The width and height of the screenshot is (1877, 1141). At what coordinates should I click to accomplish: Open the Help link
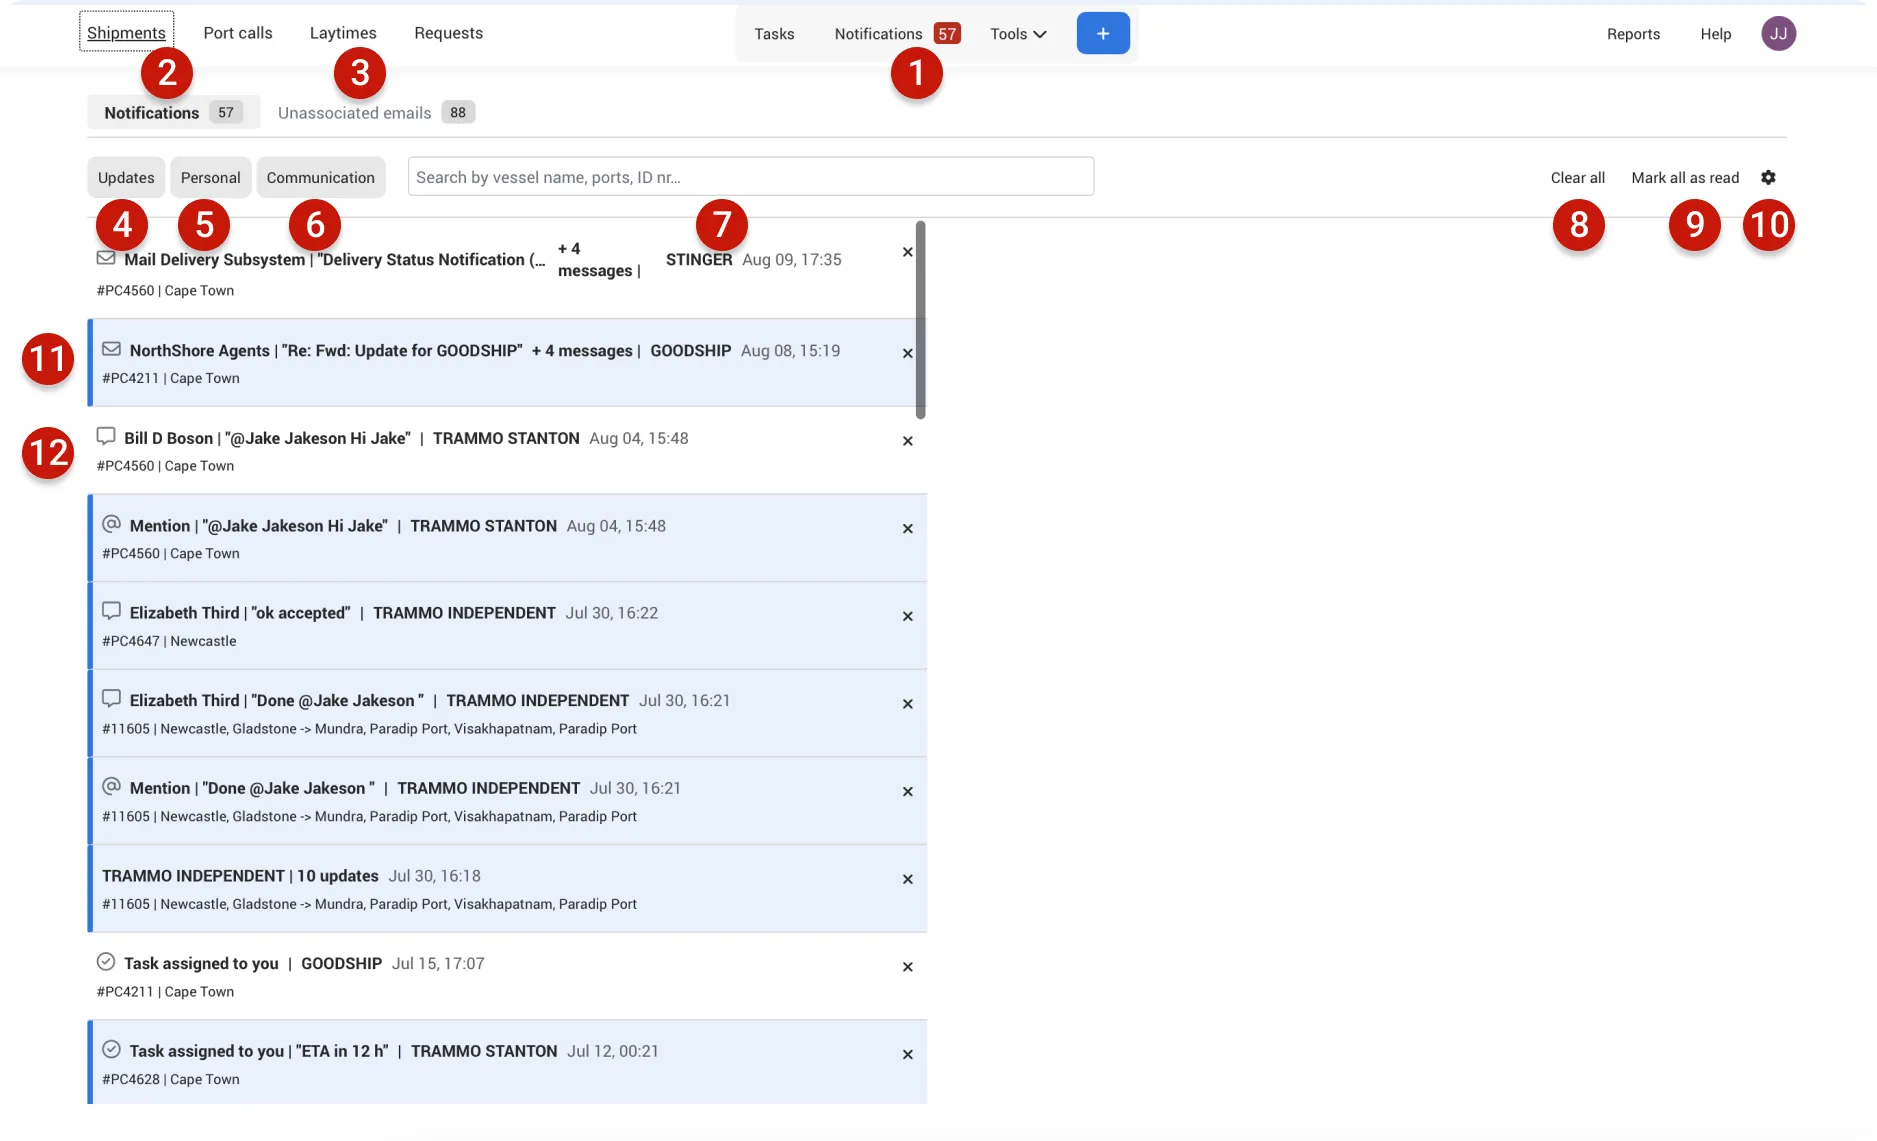point(1716,34)
